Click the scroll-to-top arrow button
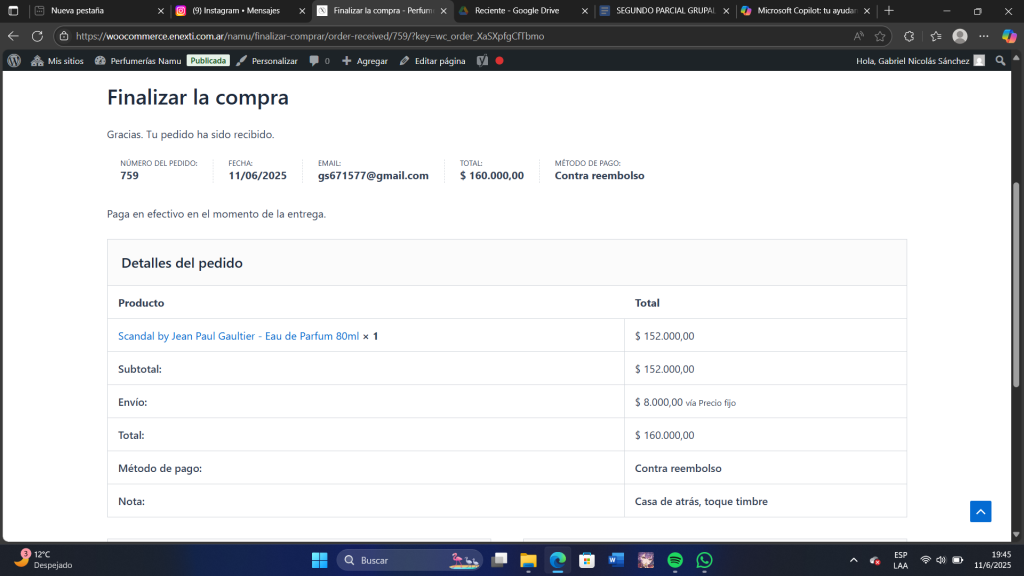1024x576 pixels. [x=980, y=511]
